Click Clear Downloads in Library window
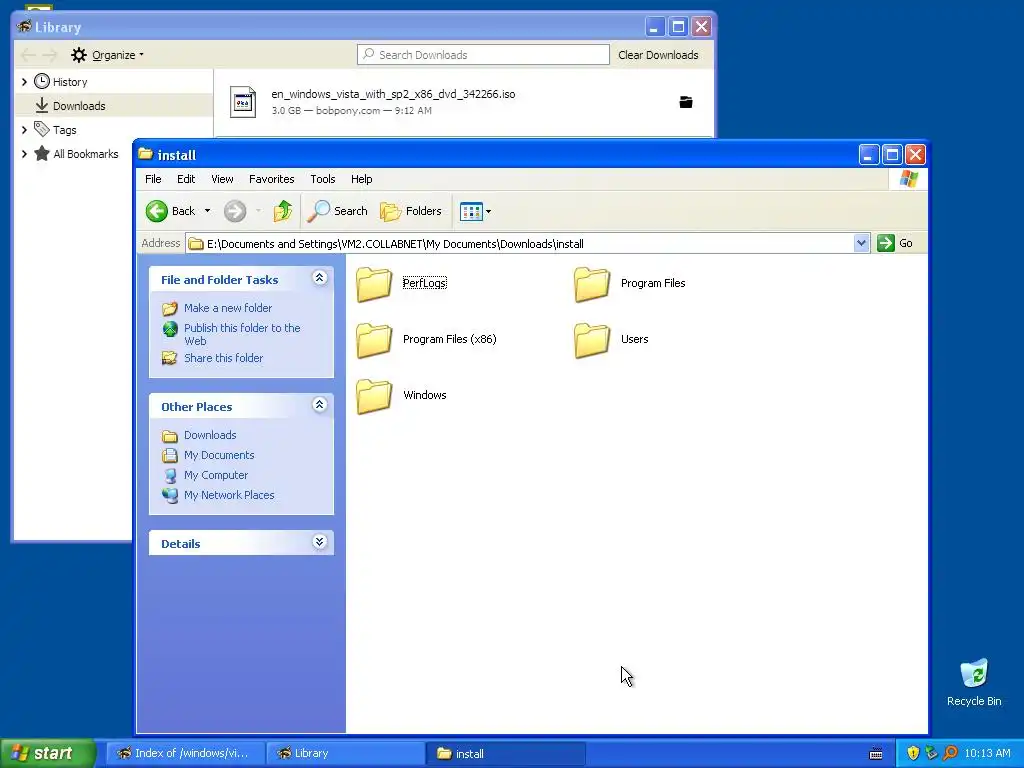Viewport: 1024px width, 768px height. [x=658, y=55]
